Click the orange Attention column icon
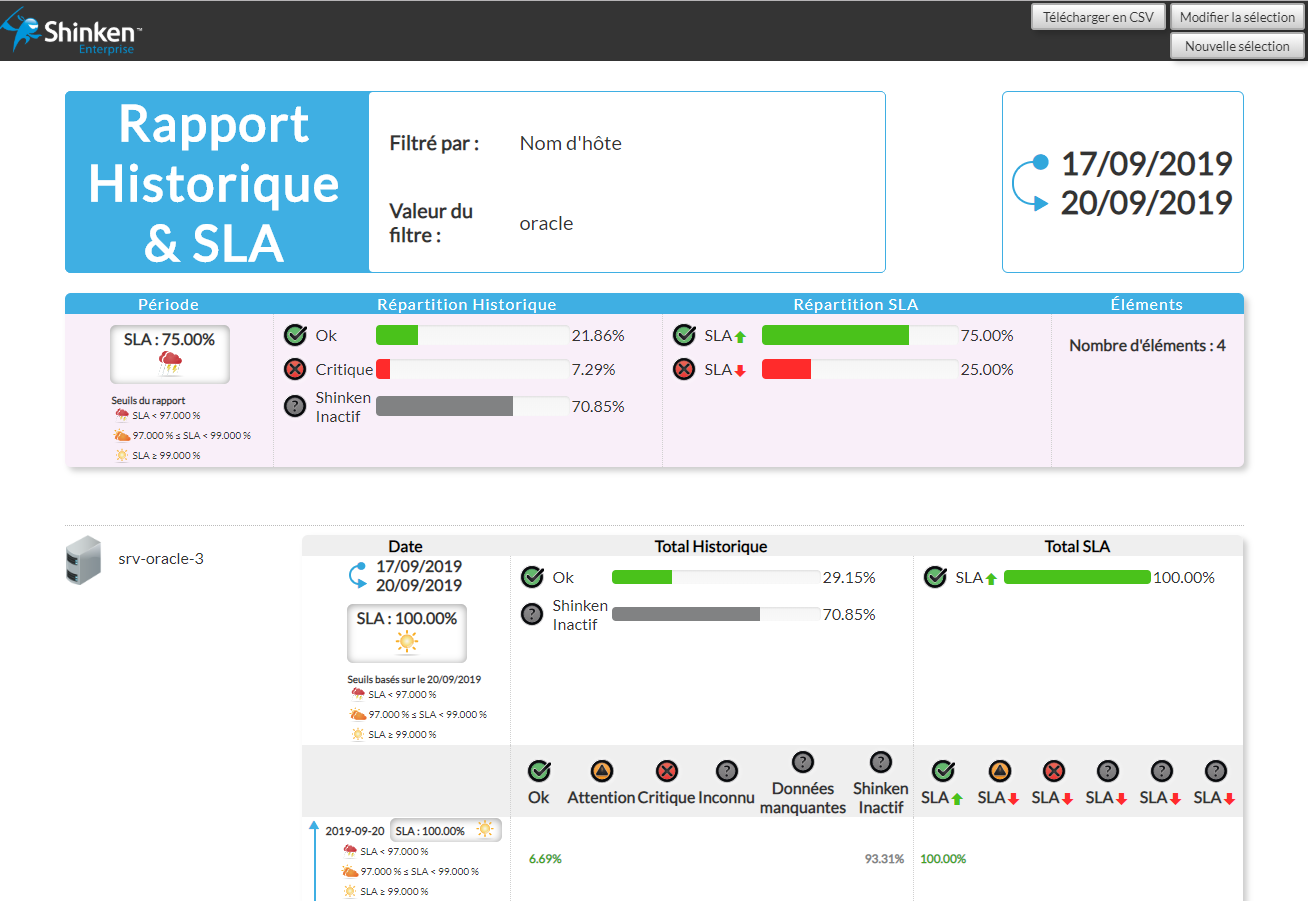The width and height of the screenshot is (1308, 901). pyautogui.click(x=601, y=771)
